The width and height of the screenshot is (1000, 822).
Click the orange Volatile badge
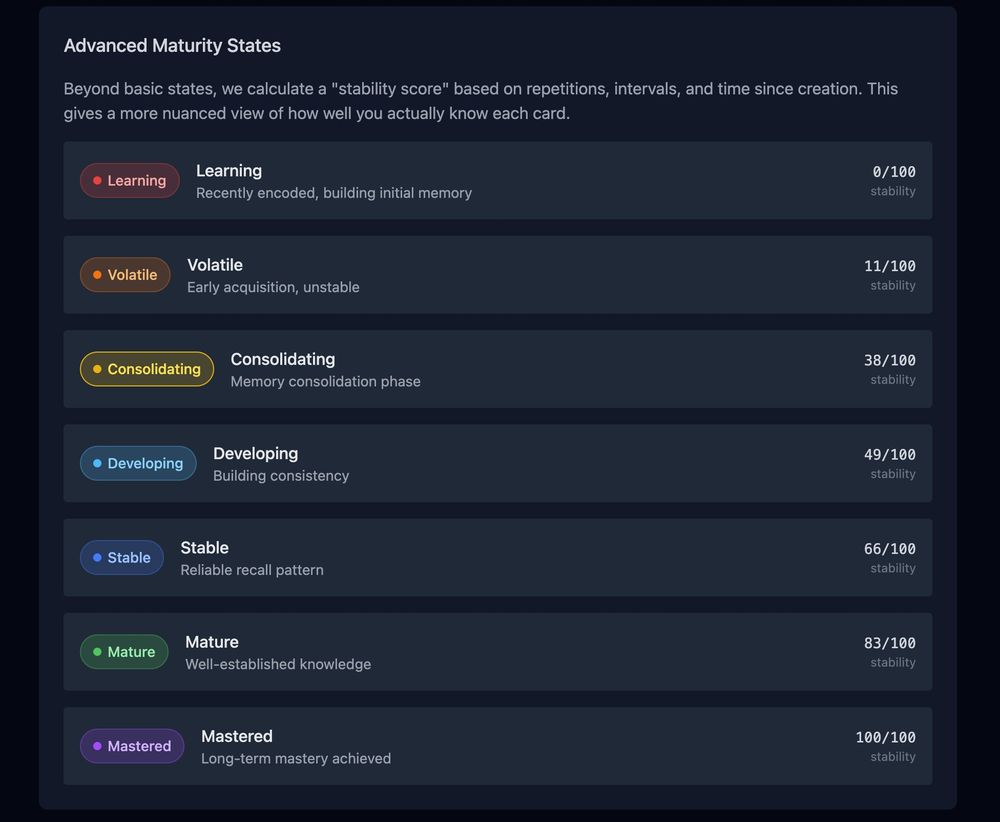point(125,275)
